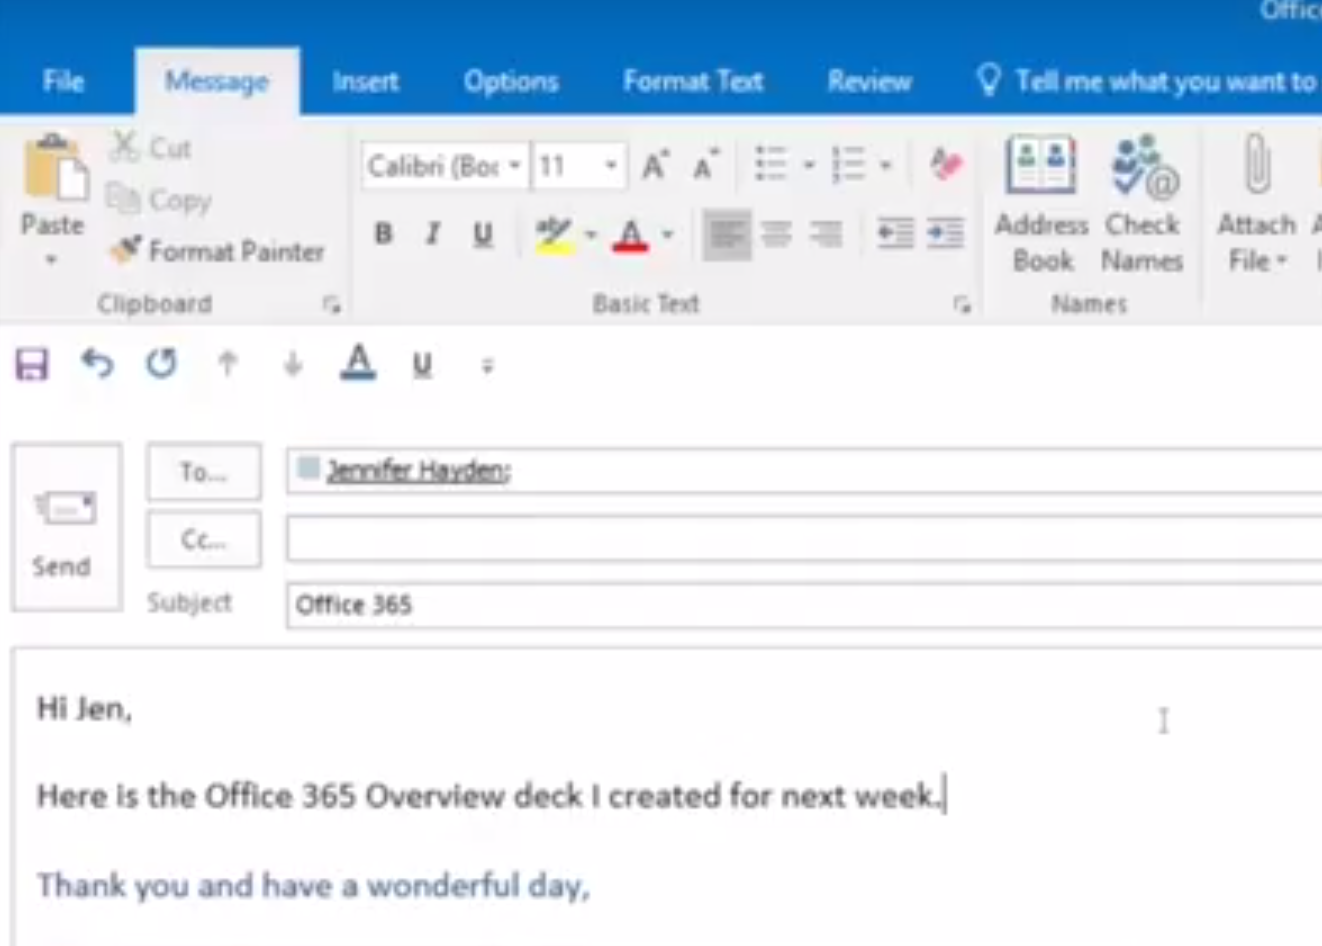Open the font size dropdown
The image size is (1322, 946).
[610, 165]
